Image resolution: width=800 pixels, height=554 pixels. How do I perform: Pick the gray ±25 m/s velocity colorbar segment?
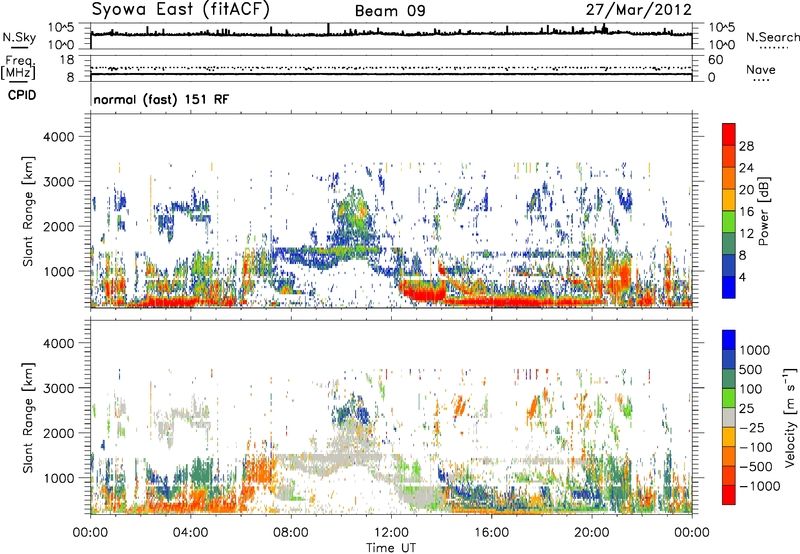tap(729, 417)
